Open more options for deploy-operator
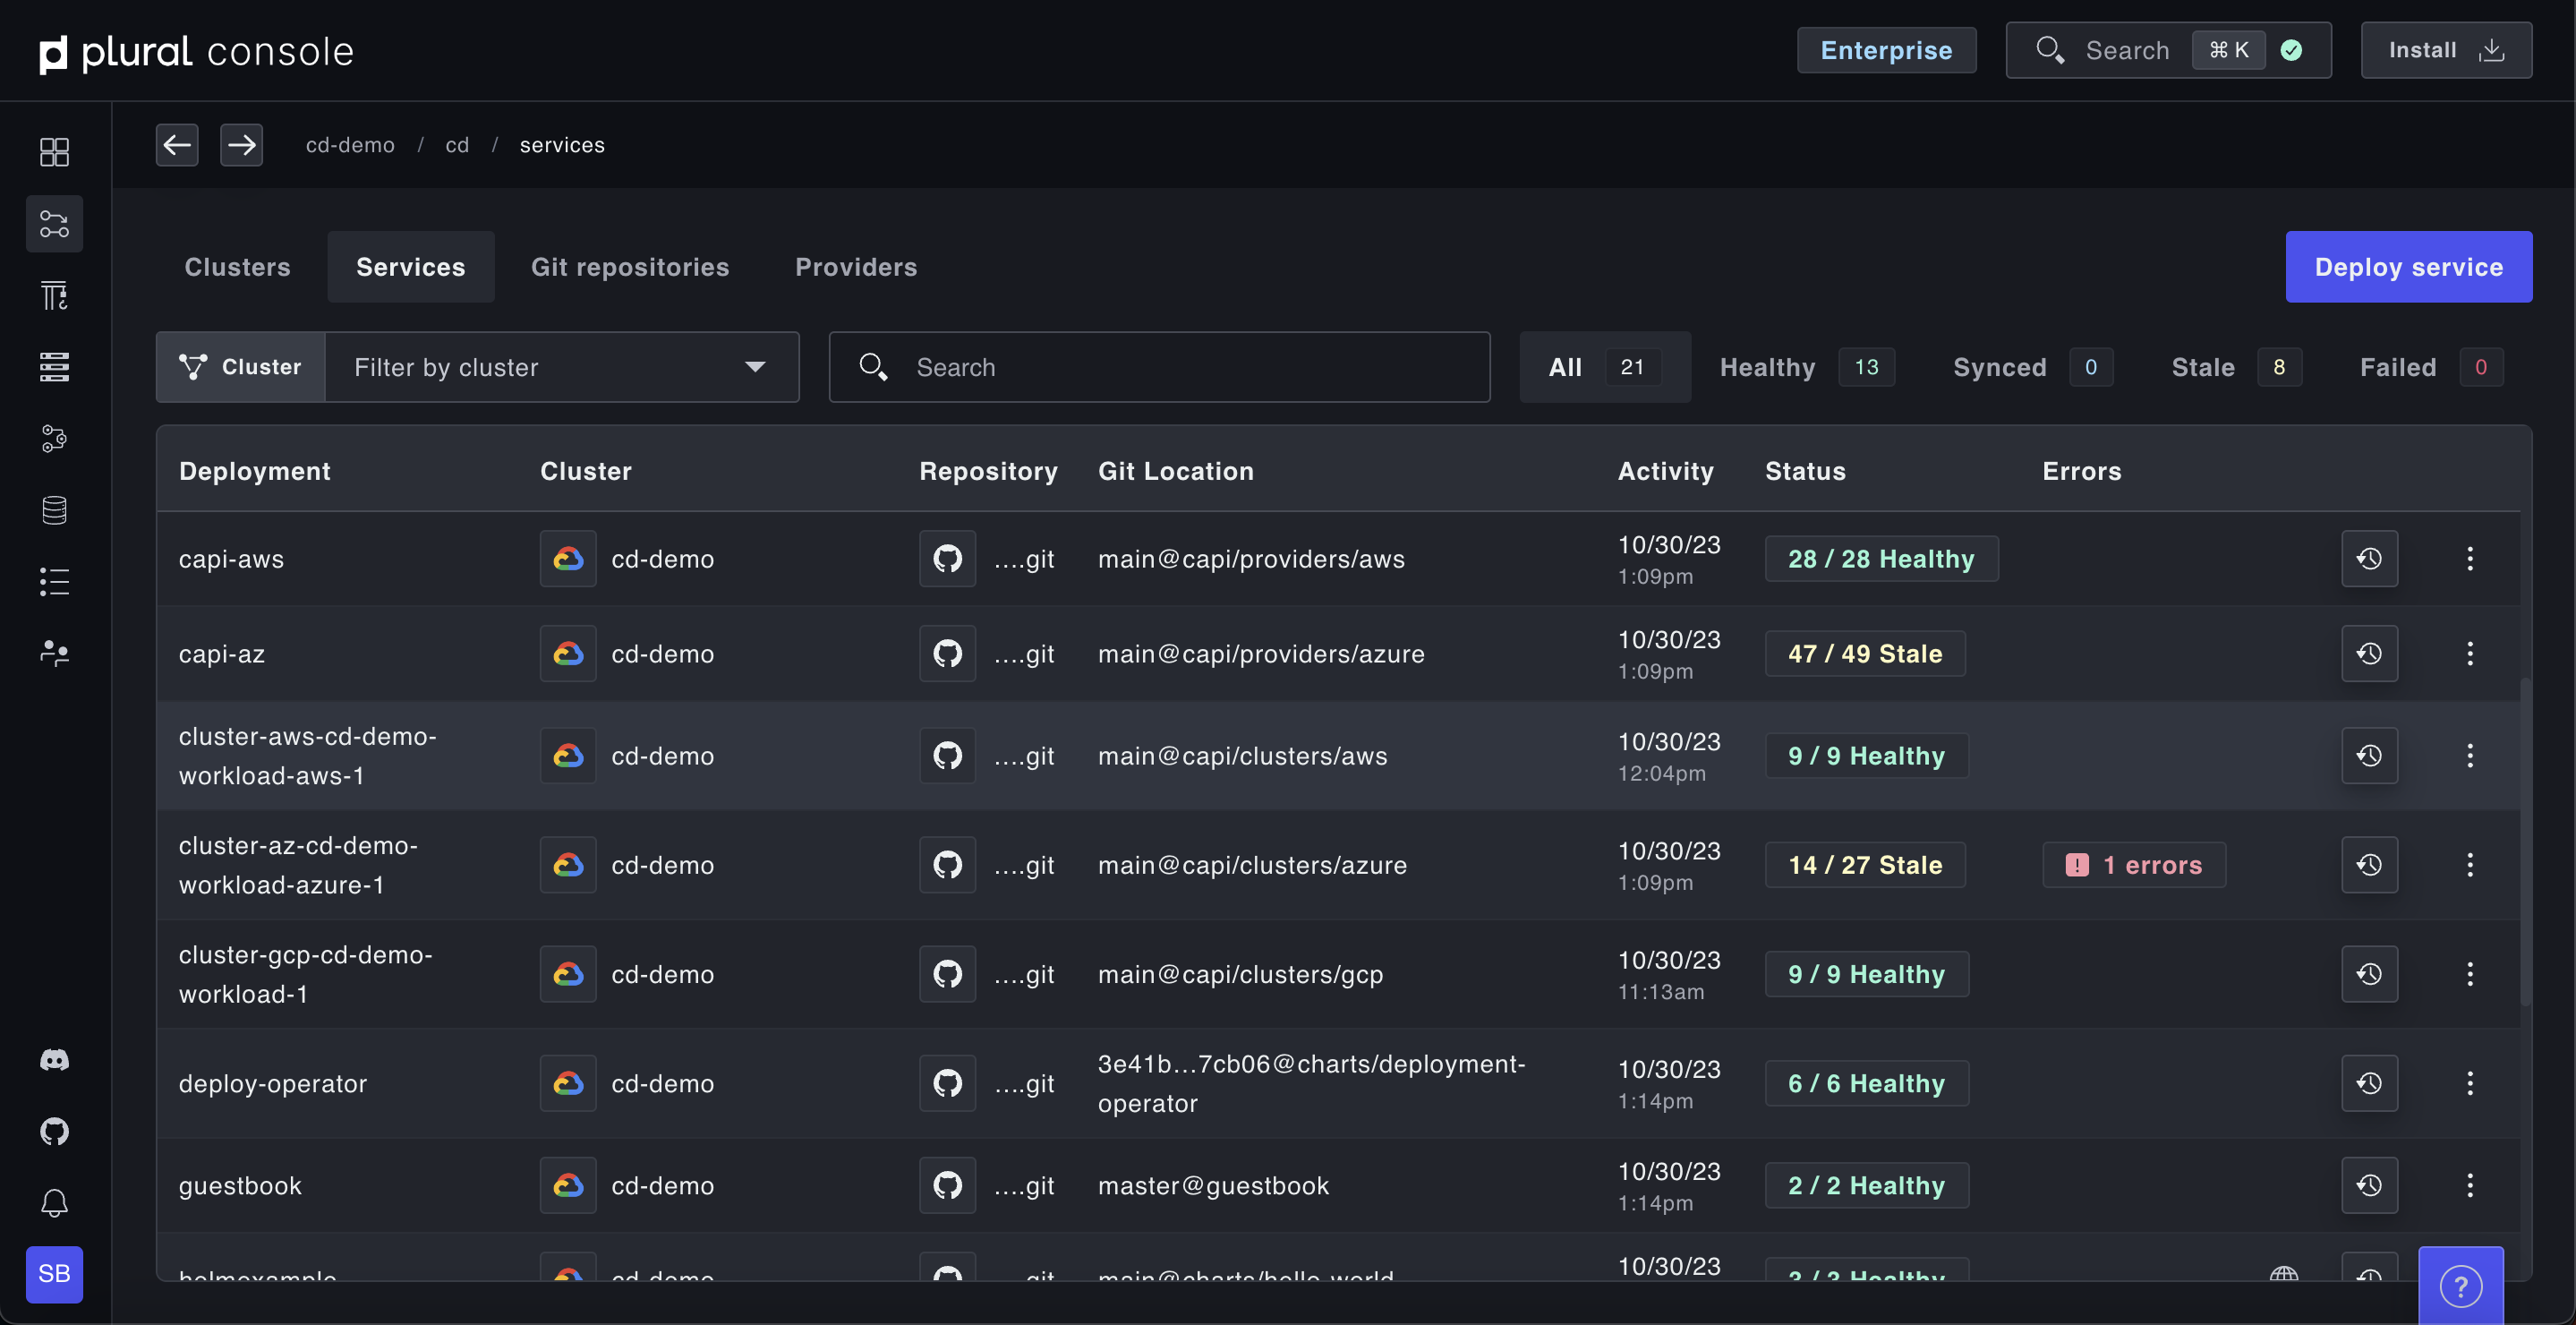Image resolution: width=2576 pixels, height=1325 pixels. coord(2470,1083)
